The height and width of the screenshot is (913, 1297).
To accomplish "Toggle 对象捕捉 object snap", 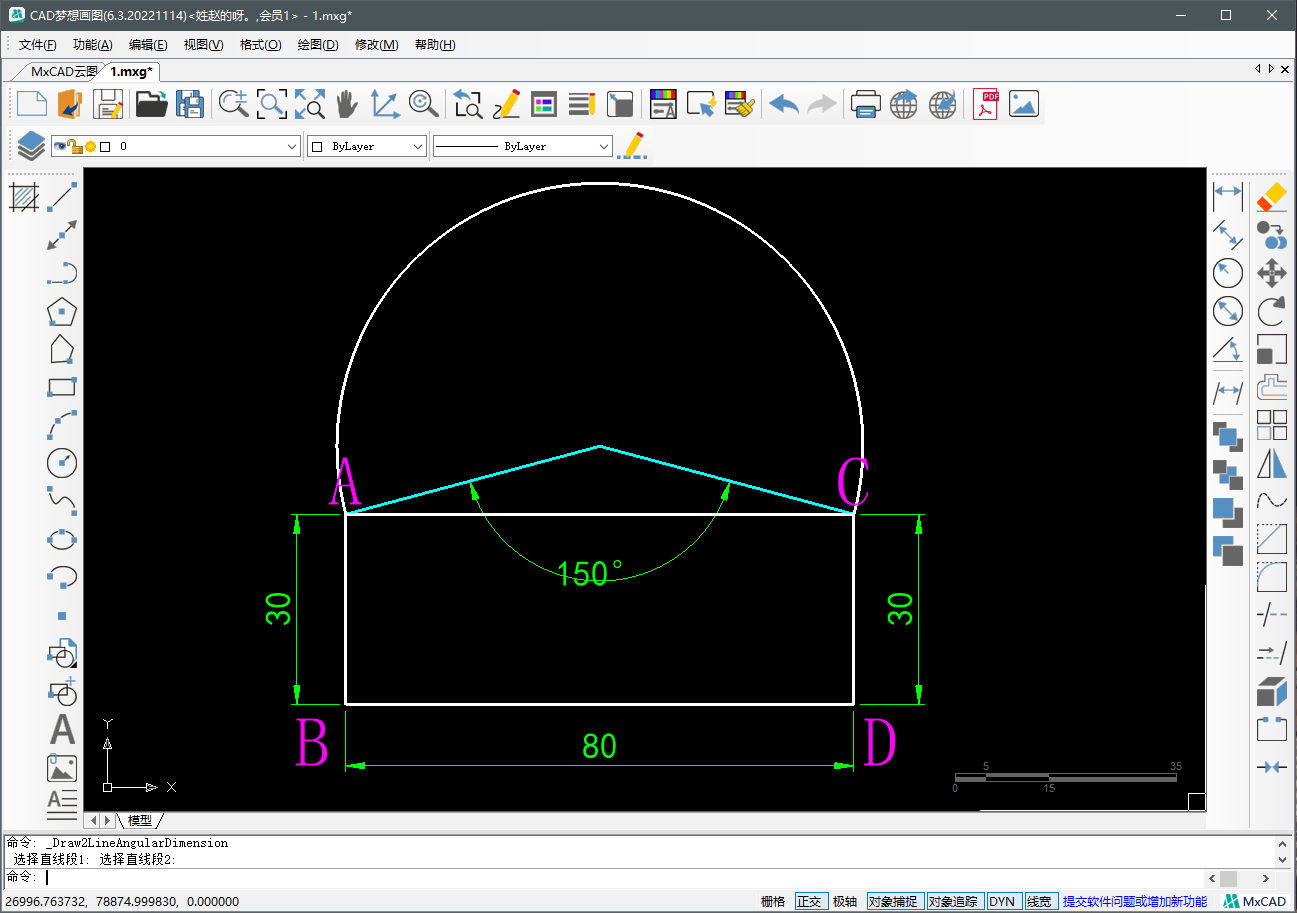I will click(x=894, y=901).
